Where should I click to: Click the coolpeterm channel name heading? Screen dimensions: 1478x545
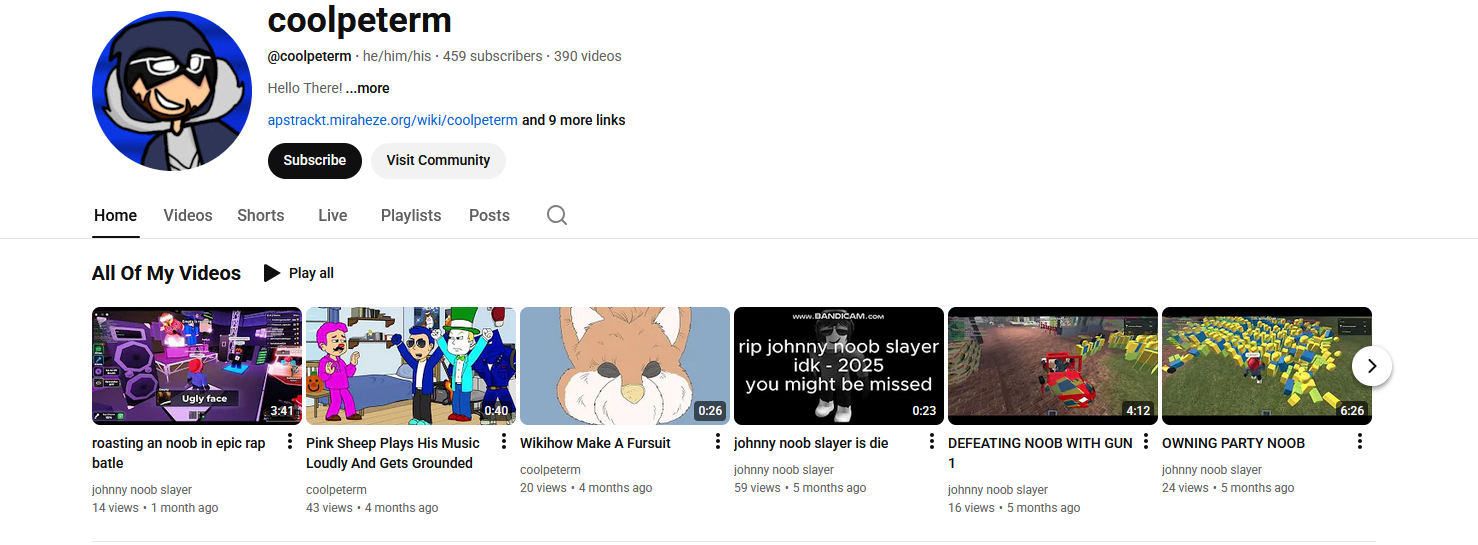[360, 19]
